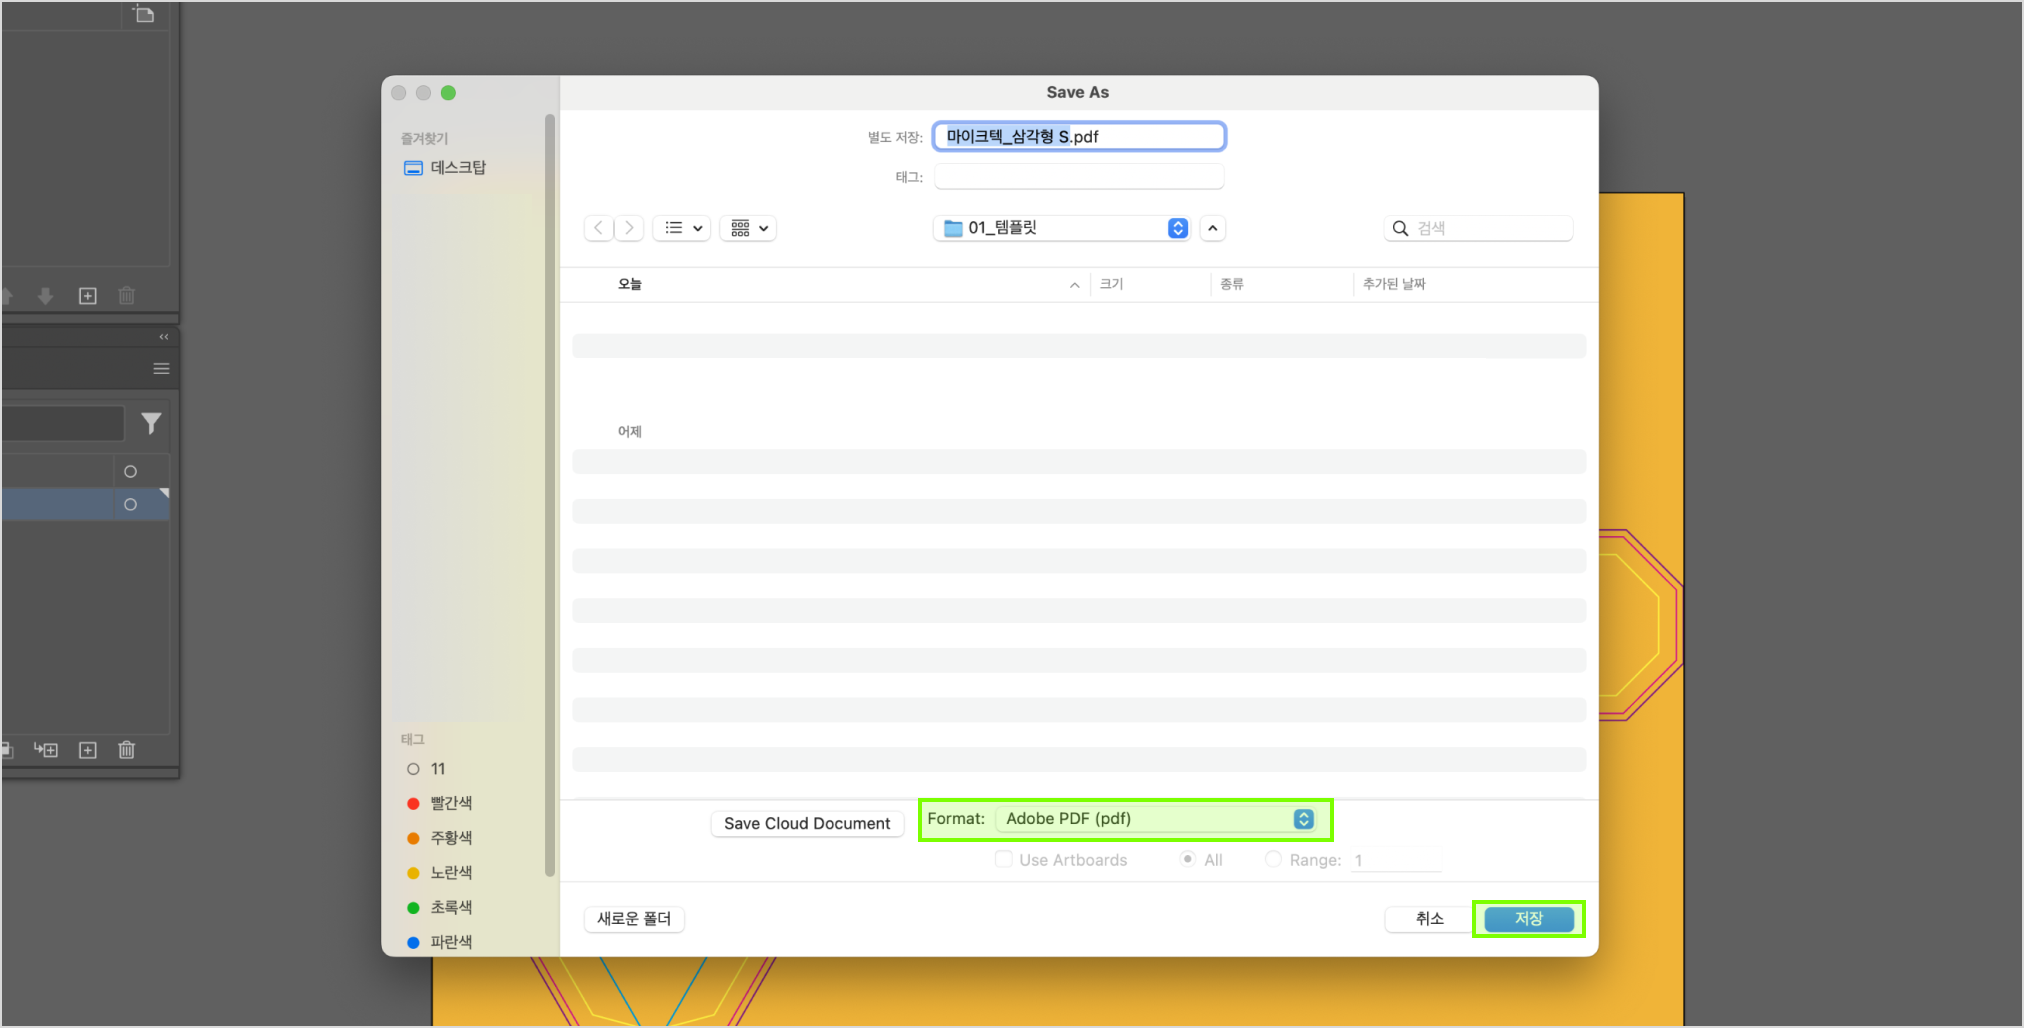Collapse the panel with double-arrow icon
Screen dimensions: 2024x1028
pyautogui.click(x=164, y=337)
